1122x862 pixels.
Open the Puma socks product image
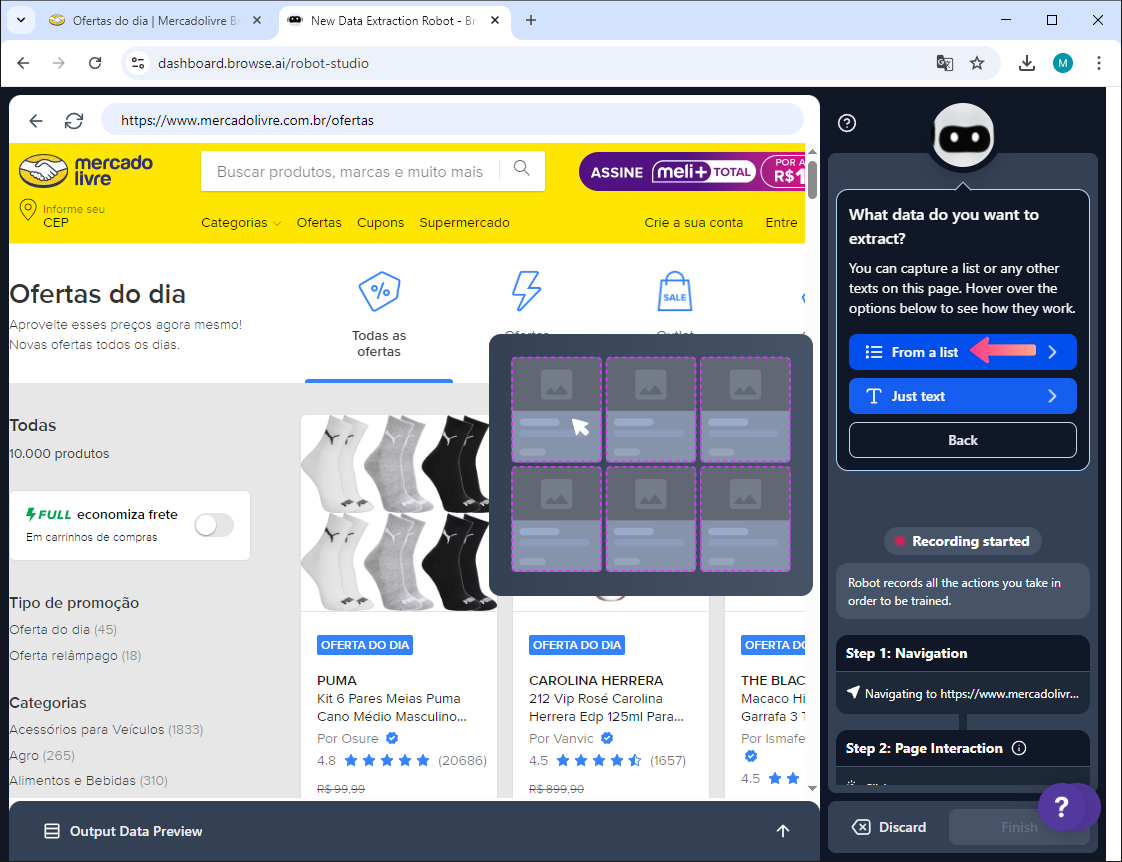[399, 513]
